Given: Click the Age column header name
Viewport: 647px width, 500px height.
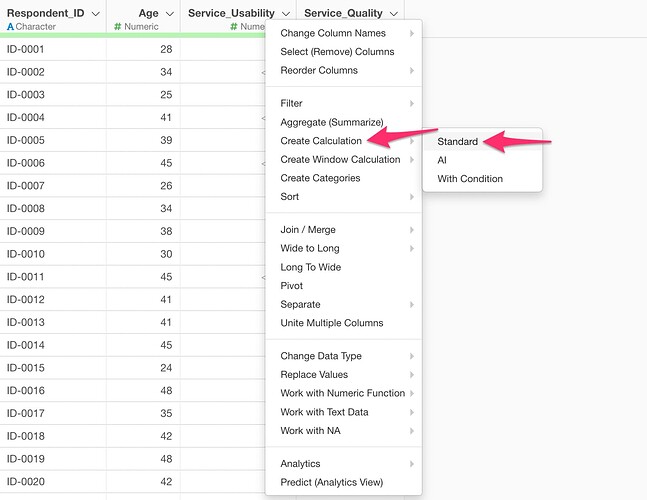Looking at the screenshot, I should [x=149, y=13].
